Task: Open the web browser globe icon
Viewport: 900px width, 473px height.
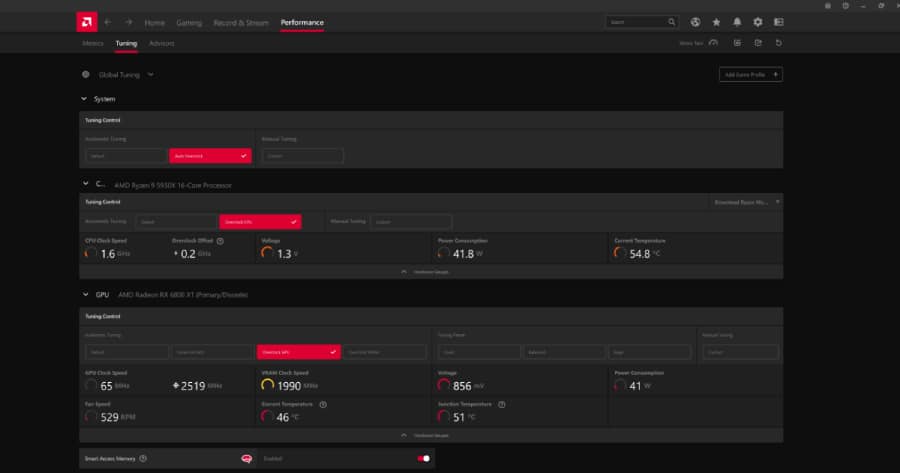Action: coord(696,22)
